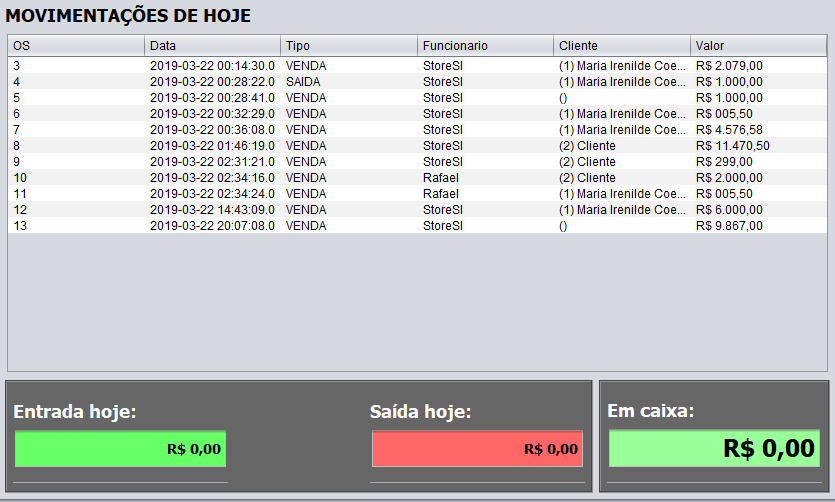Select Maria Irenilde client in OS 7 row
Image resolution: width=835 pixels, height=502 pixels.
pos(622,129)
